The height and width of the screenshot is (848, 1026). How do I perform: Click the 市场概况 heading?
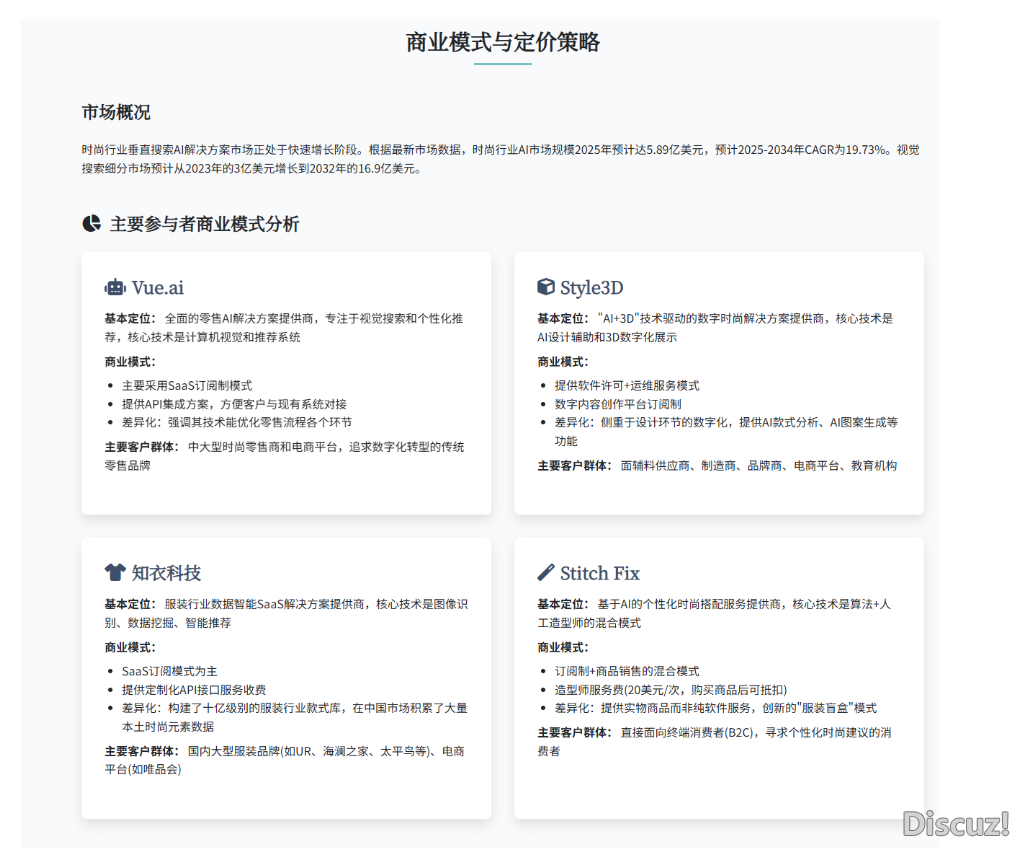coord(116,113)
